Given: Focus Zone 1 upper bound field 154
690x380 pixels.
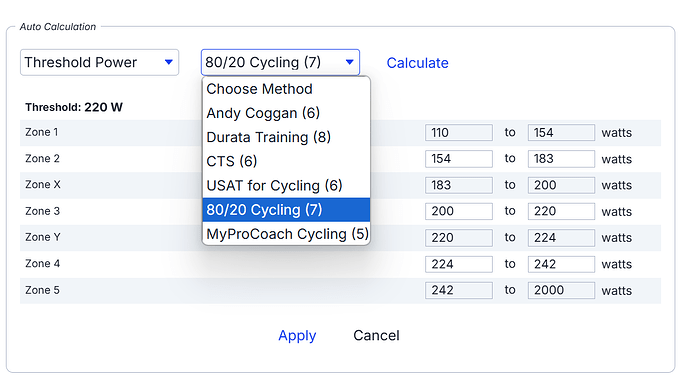Looking at the screenshot, I should (562, 132).
